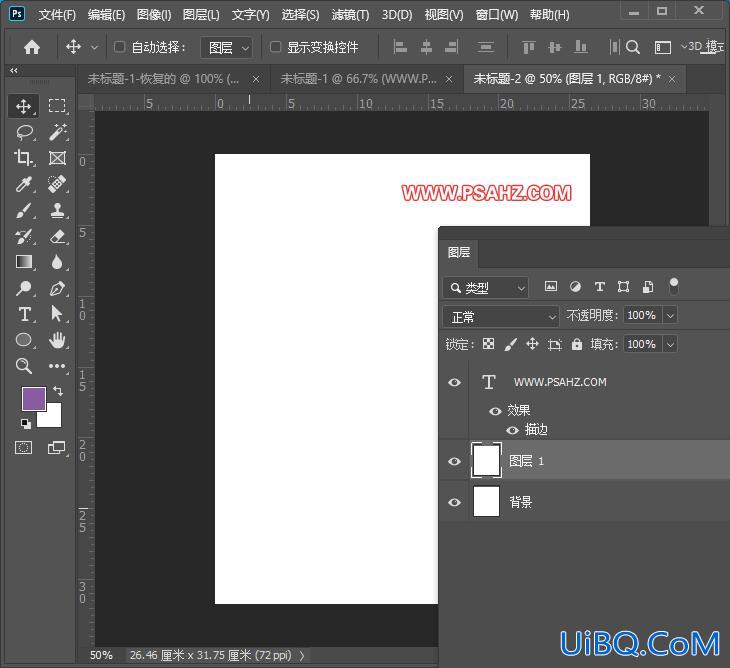730x668 pixels.
Task: Filter layers by smart objects
Action: coord(648,287)
